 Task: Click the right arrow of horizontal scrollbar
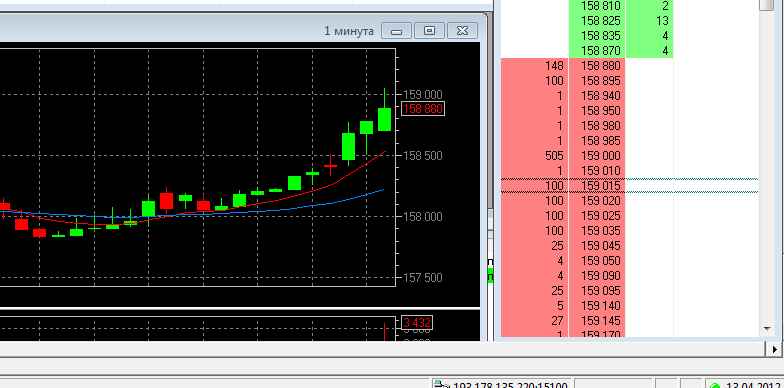click(775, 349)
